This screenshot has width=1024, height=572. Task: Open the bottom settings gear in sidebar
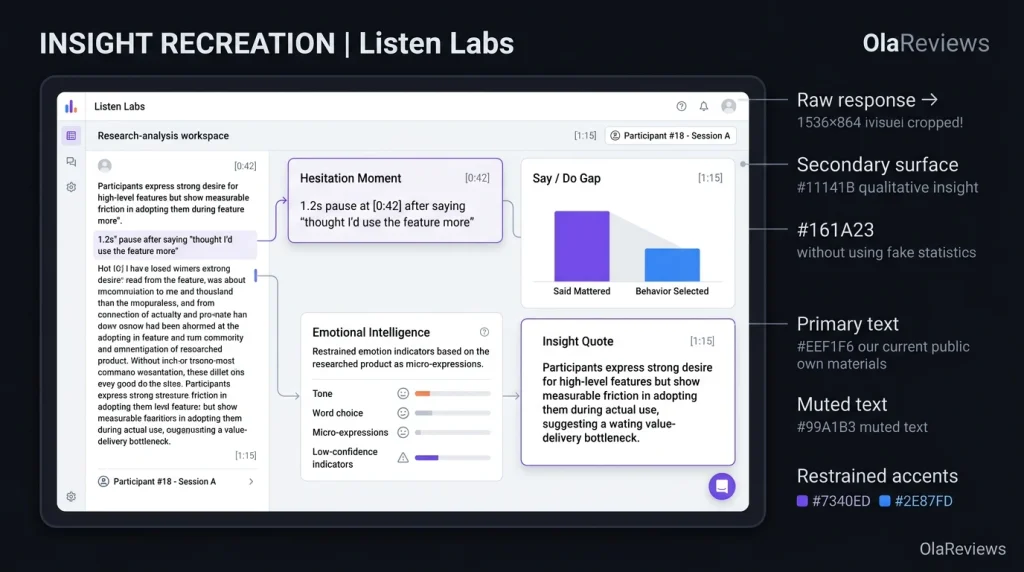(x=71, y=497)
